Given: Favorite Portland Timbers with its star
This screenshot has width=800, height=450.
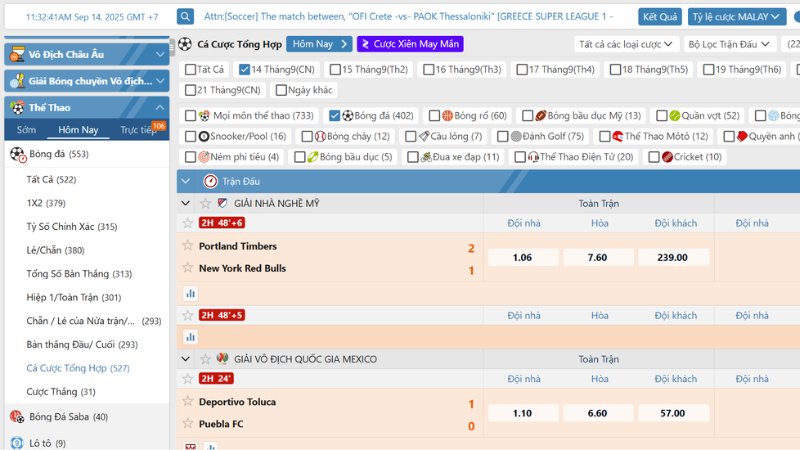Looking at the screenshot, I should (188, 245).
